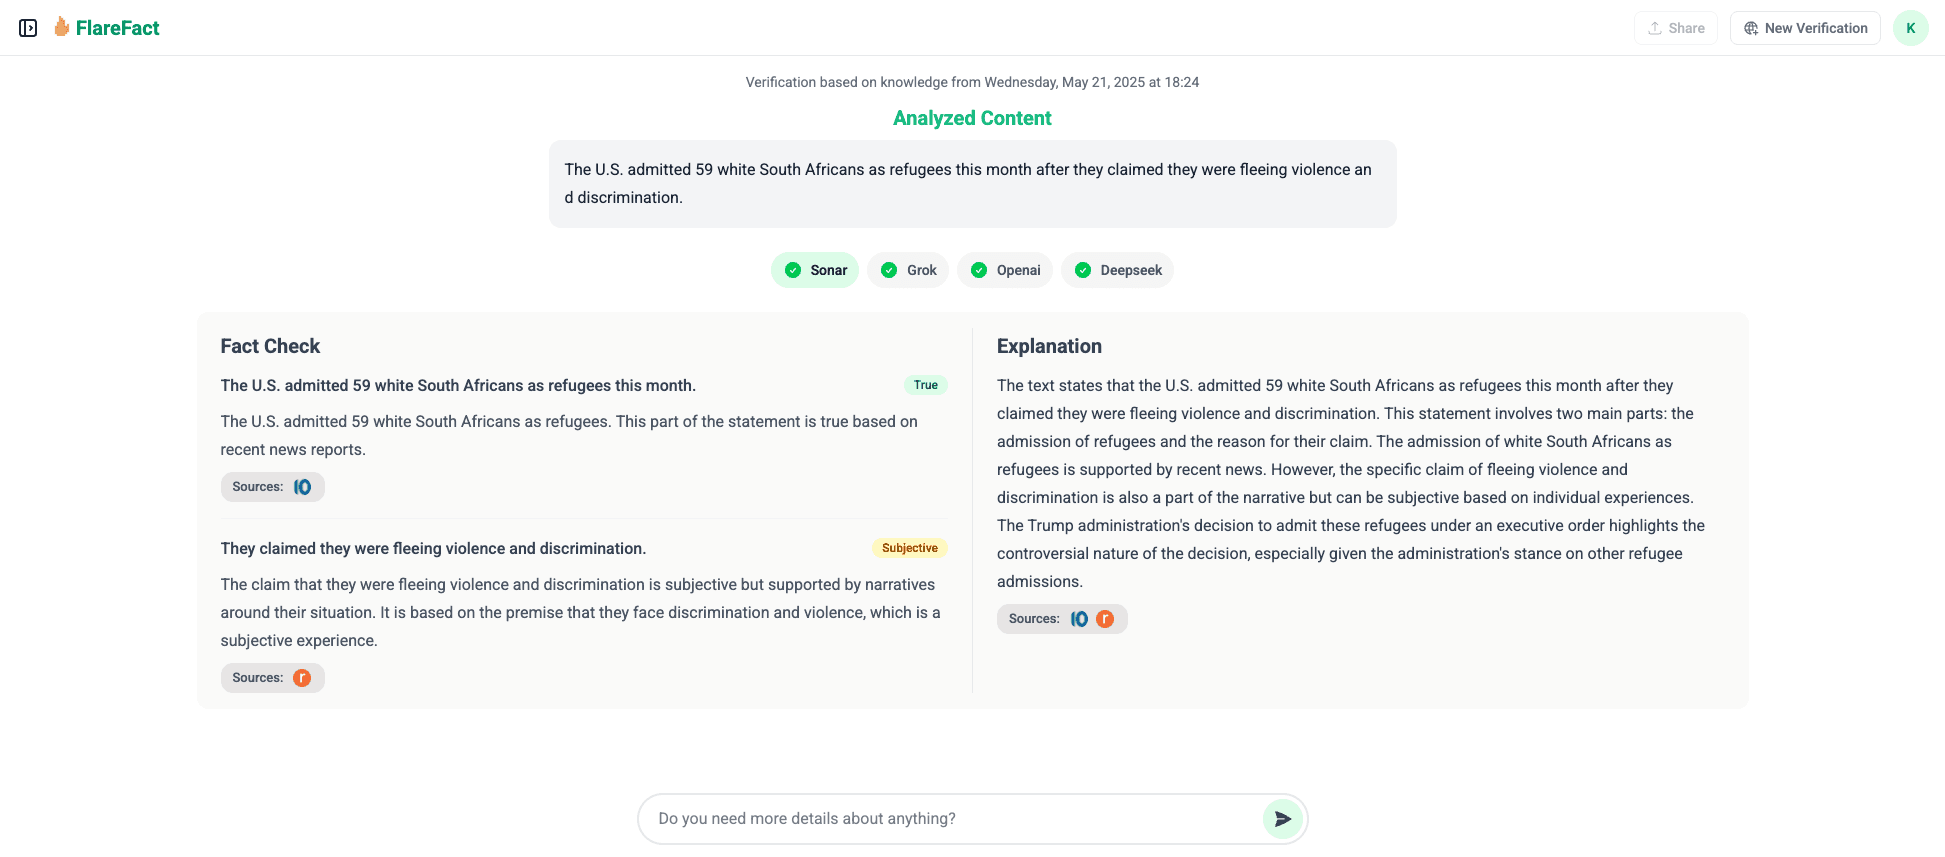Screen dimensions: 1945x857
Task: Send the chat message with the arrow icon
Action: (x=1283, y=818)
